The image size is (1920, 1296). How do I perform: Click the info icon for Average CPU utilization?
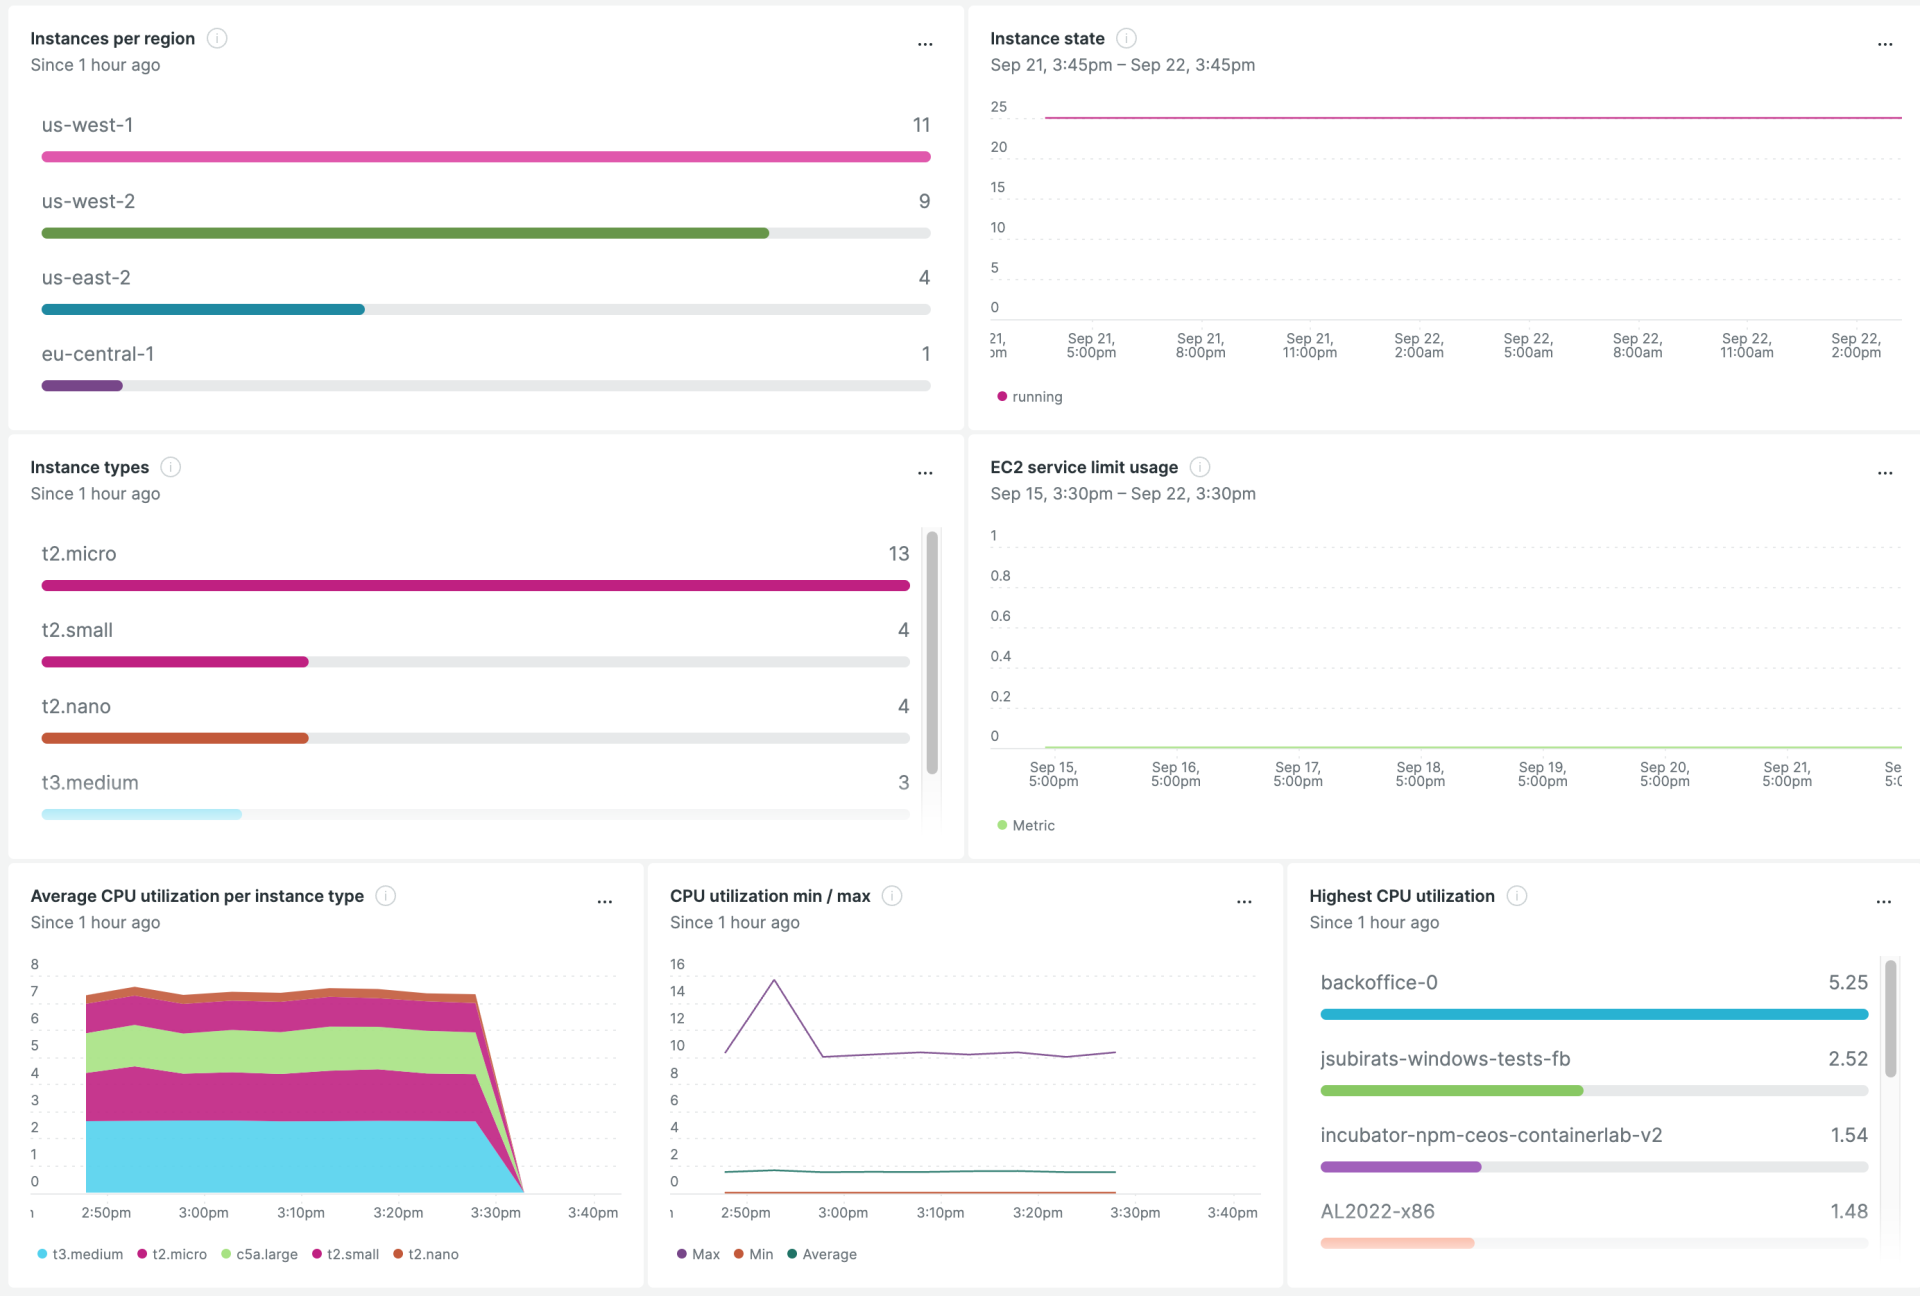coord(385,896)
